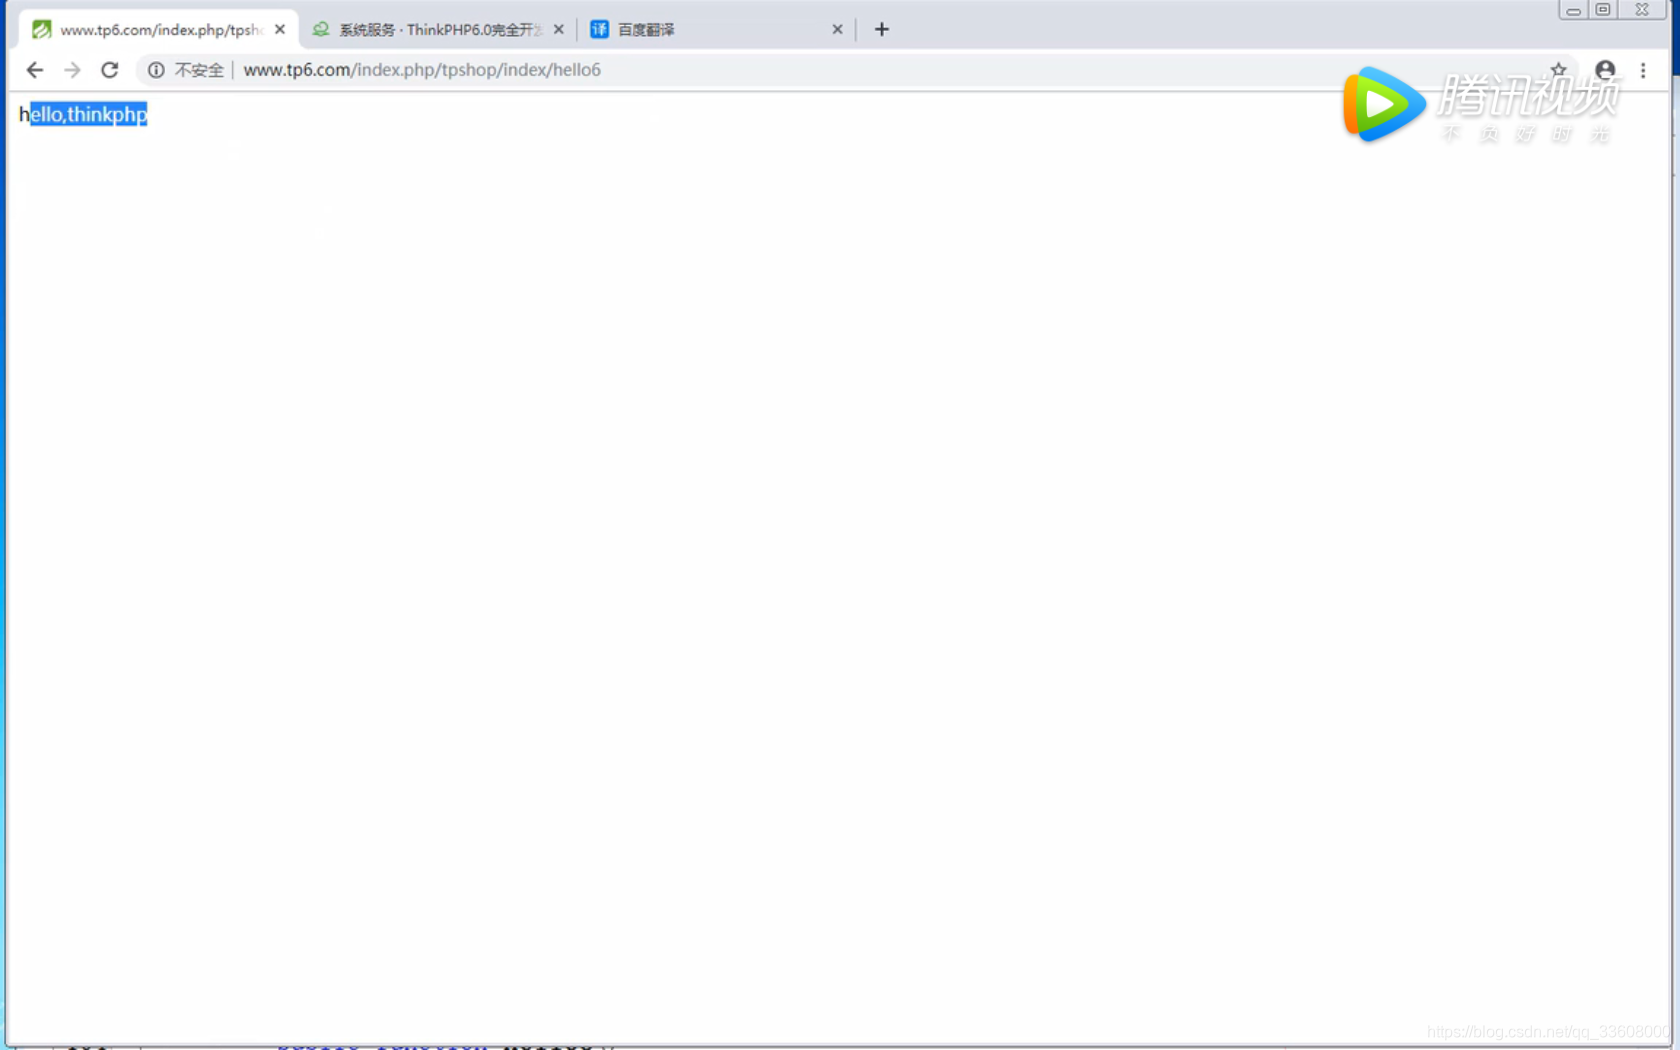
Task: Click the address bar URL www.tp6.com/index.php/tpshop/index/hello6
Action: pyautogui.click(x=422, y=70)
